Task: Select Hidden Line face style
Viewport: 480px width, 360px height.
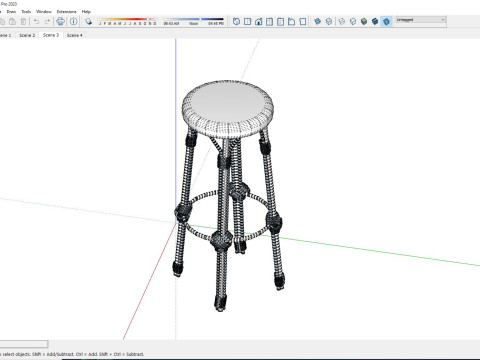Action: click(353, 22)
